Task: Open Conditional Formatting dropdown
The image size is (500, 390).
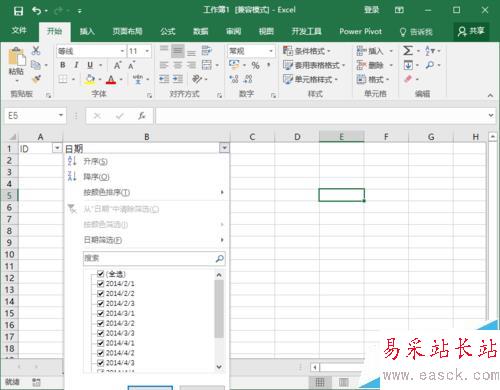Action: click(x=307, y=51)
